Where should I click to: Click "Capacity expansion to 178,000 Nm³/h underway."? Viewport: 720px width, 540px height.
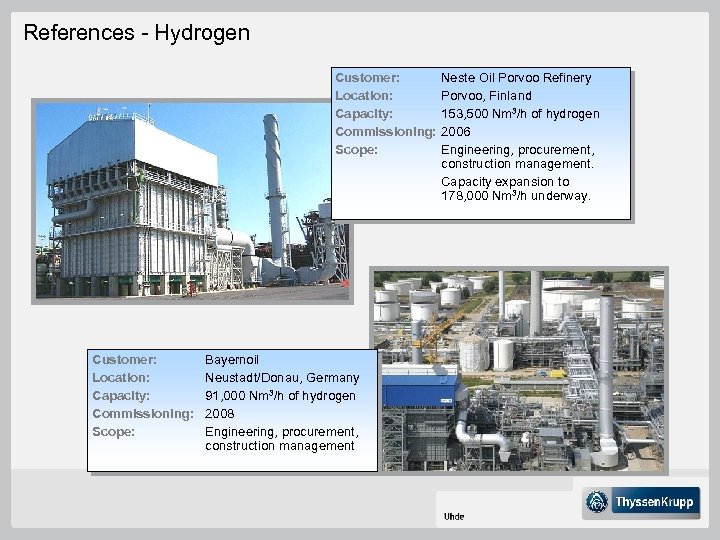tap(516, 189)
